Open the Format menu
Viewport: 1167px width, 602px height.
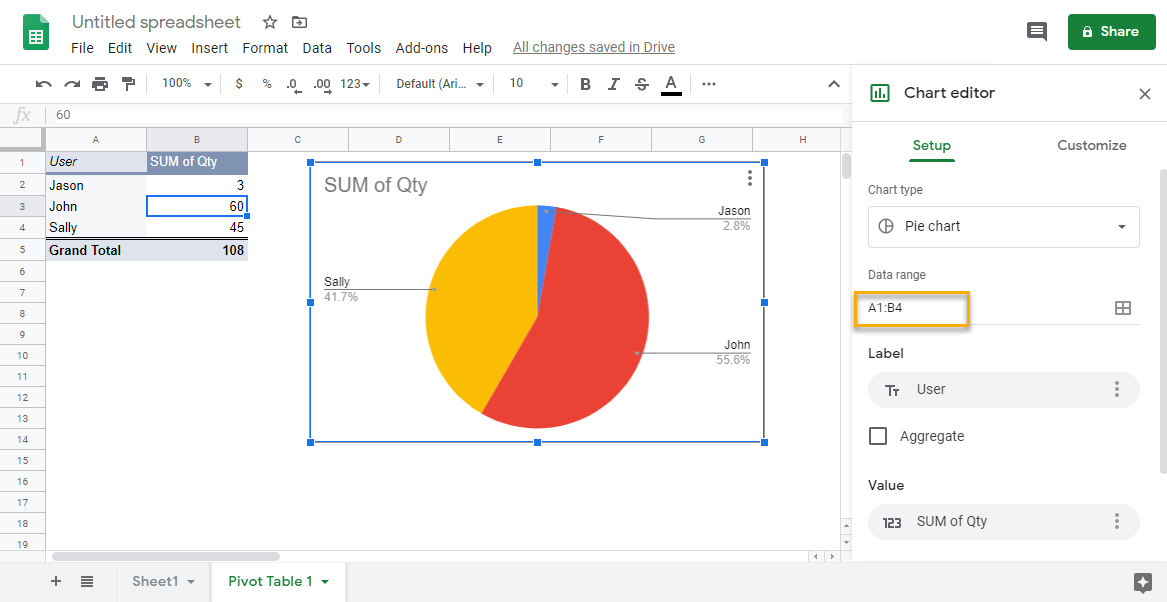[x=265, y=48]
